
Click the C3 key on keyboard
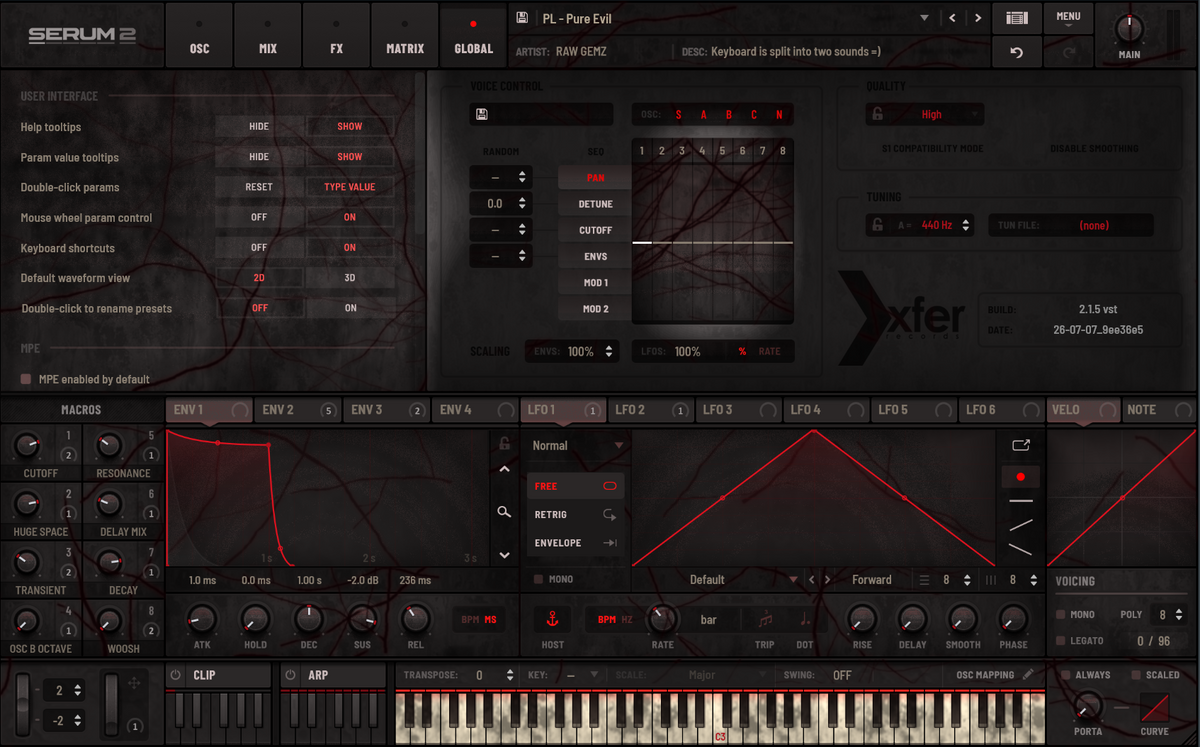tap(720, 718)
